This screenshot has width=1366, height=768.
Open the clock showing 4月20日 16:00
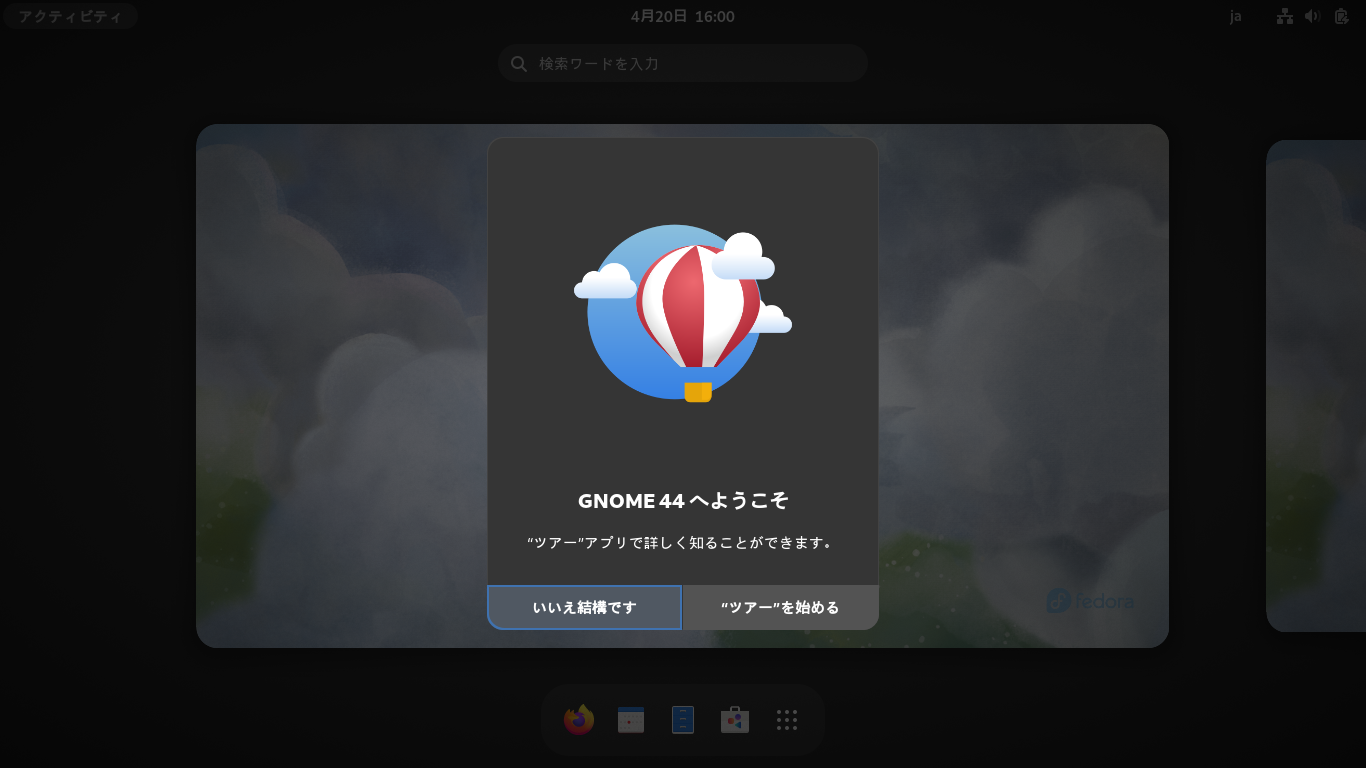click(x=683, y=16)
